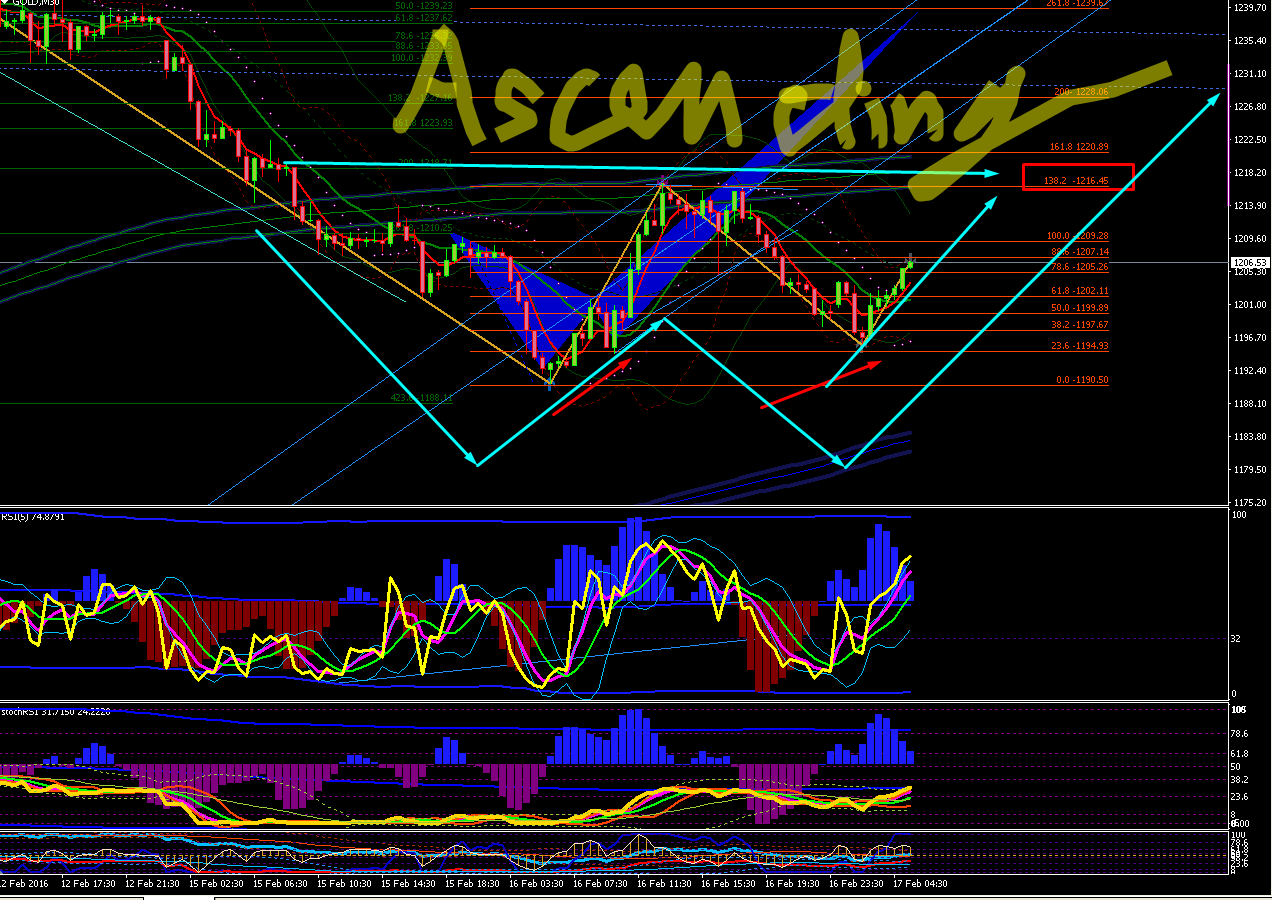This screenshot has width=1272, height=900.
Task: Click 1231.10 on the price scale
Action: click(1249, 74)
